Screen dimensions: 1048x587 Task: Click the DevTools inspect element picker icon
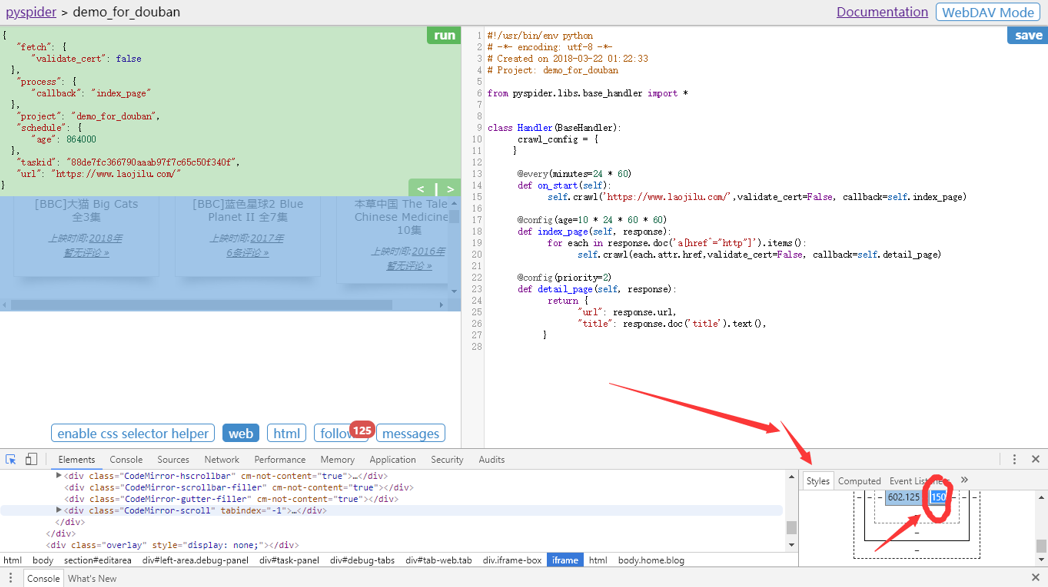tap(11, 459)
